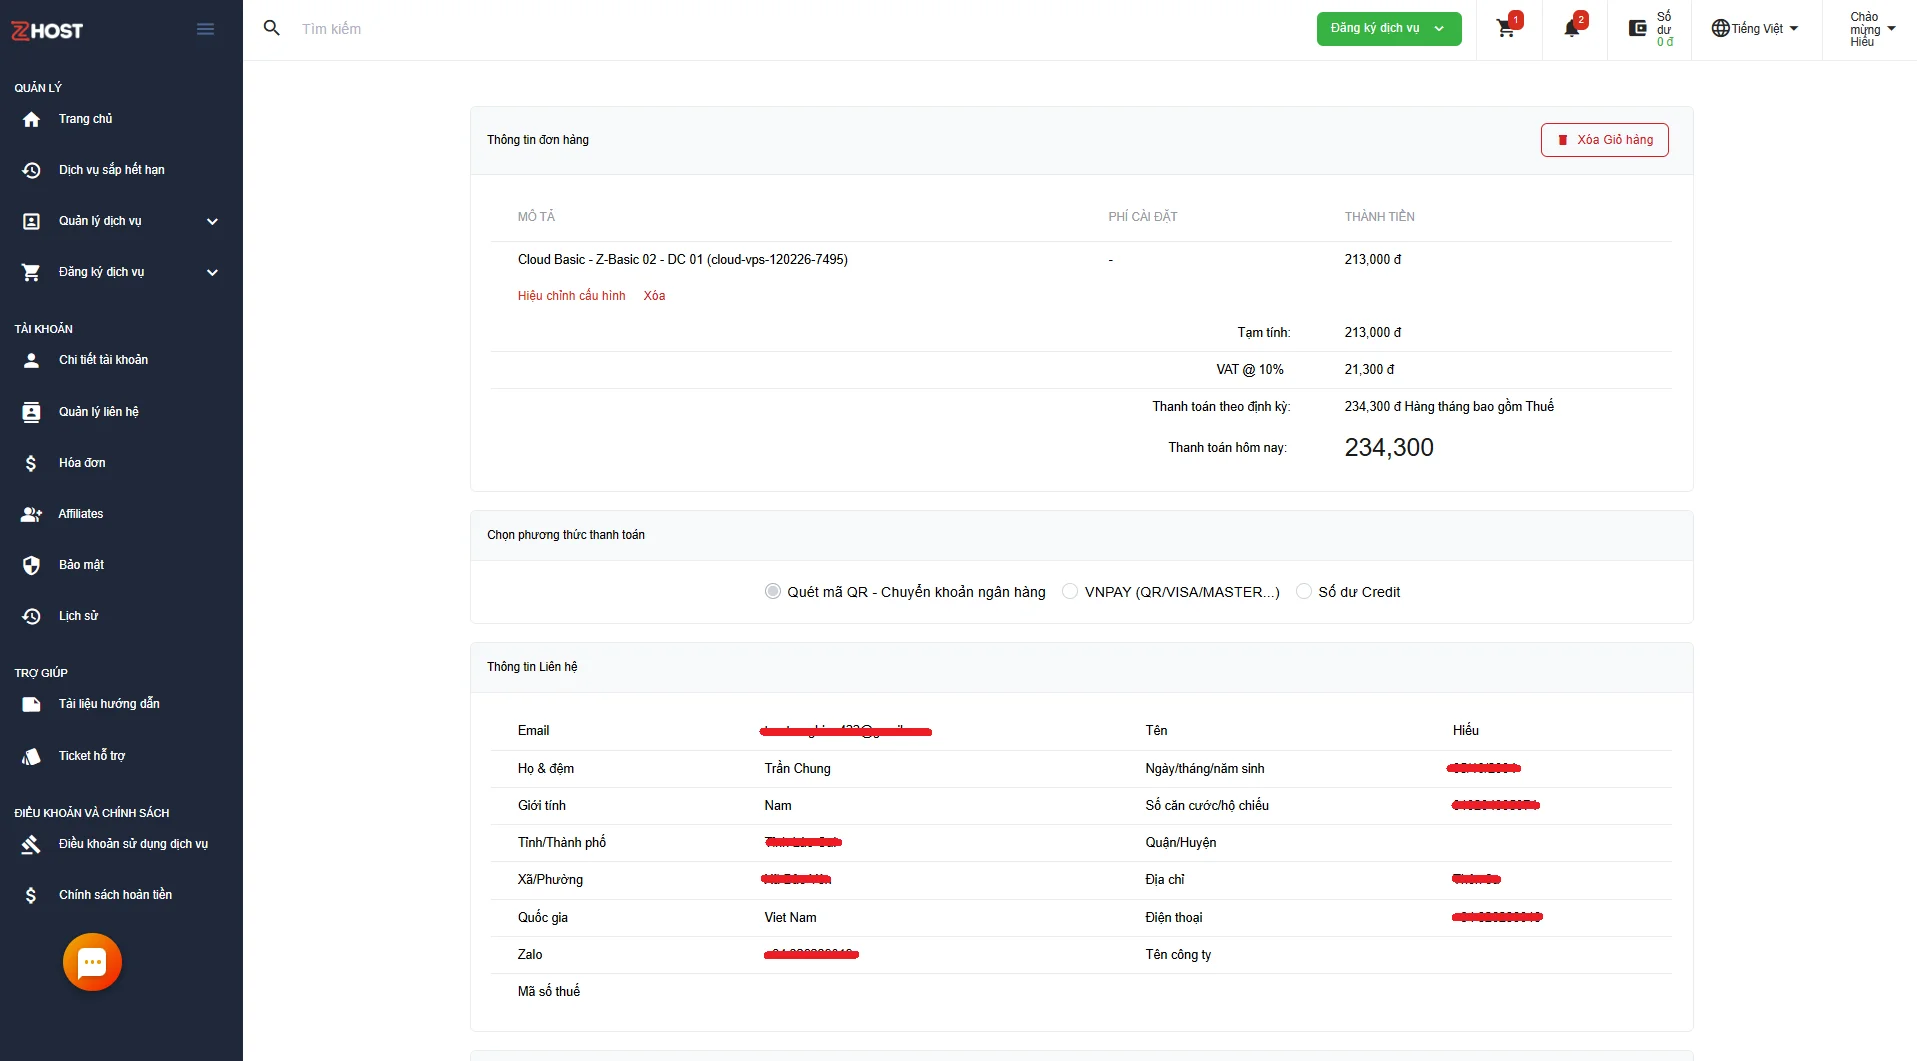
Task: Open the Tiếng Việt language dropdown
Action: pos(1757,28)
